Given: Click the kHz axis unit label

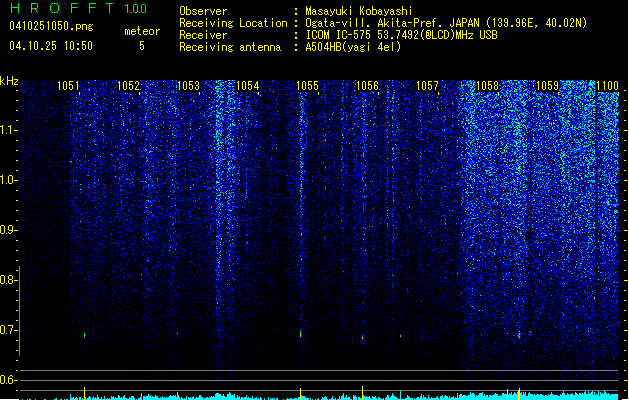Looking at the screenshot, I should (9, 81).
